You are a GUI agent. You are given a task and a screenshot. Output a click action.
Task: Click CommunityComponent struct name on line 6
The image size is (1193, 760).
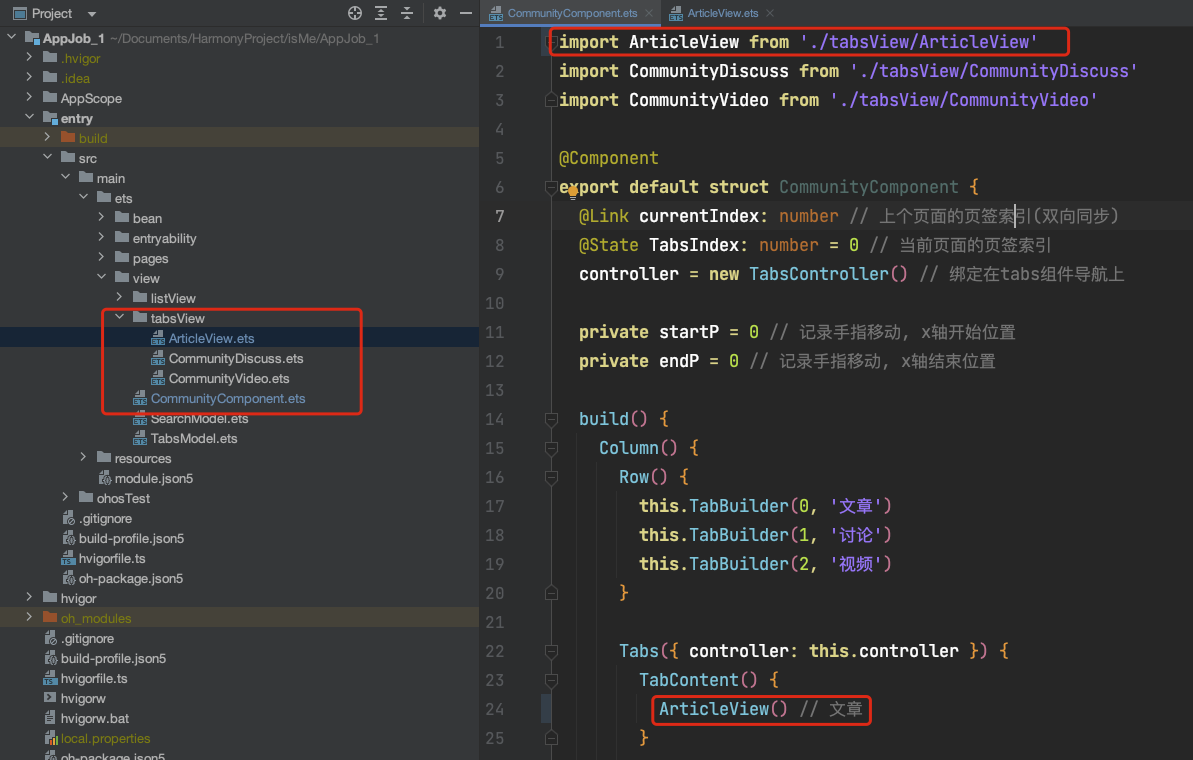click(868, 187)
